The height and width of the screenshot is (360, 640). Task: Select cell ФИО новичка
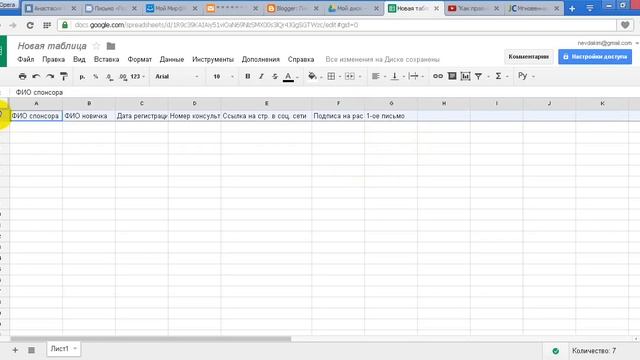click(89, 116)
